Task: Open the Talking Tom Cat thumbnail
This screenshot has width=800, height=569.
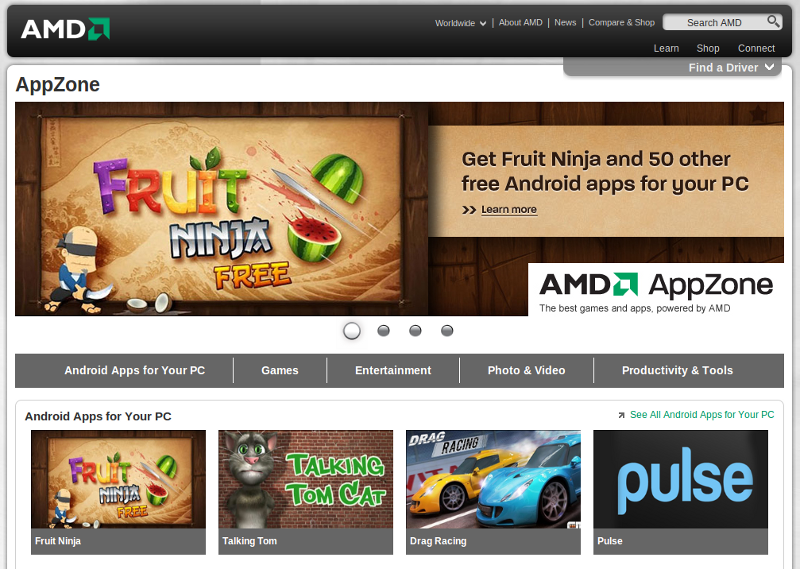Action: click(306, 479)
